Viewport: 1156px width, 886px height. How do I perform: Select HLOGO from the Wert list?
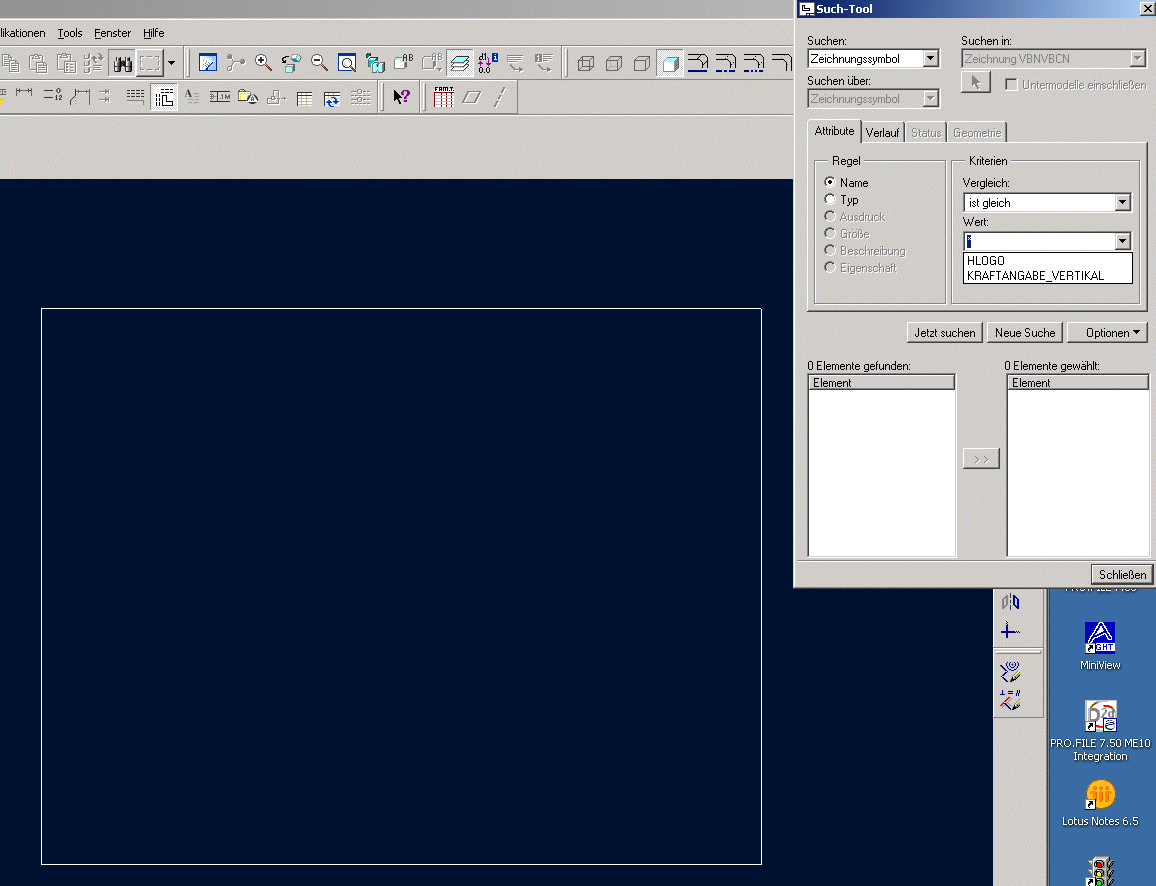(1048, 261)
